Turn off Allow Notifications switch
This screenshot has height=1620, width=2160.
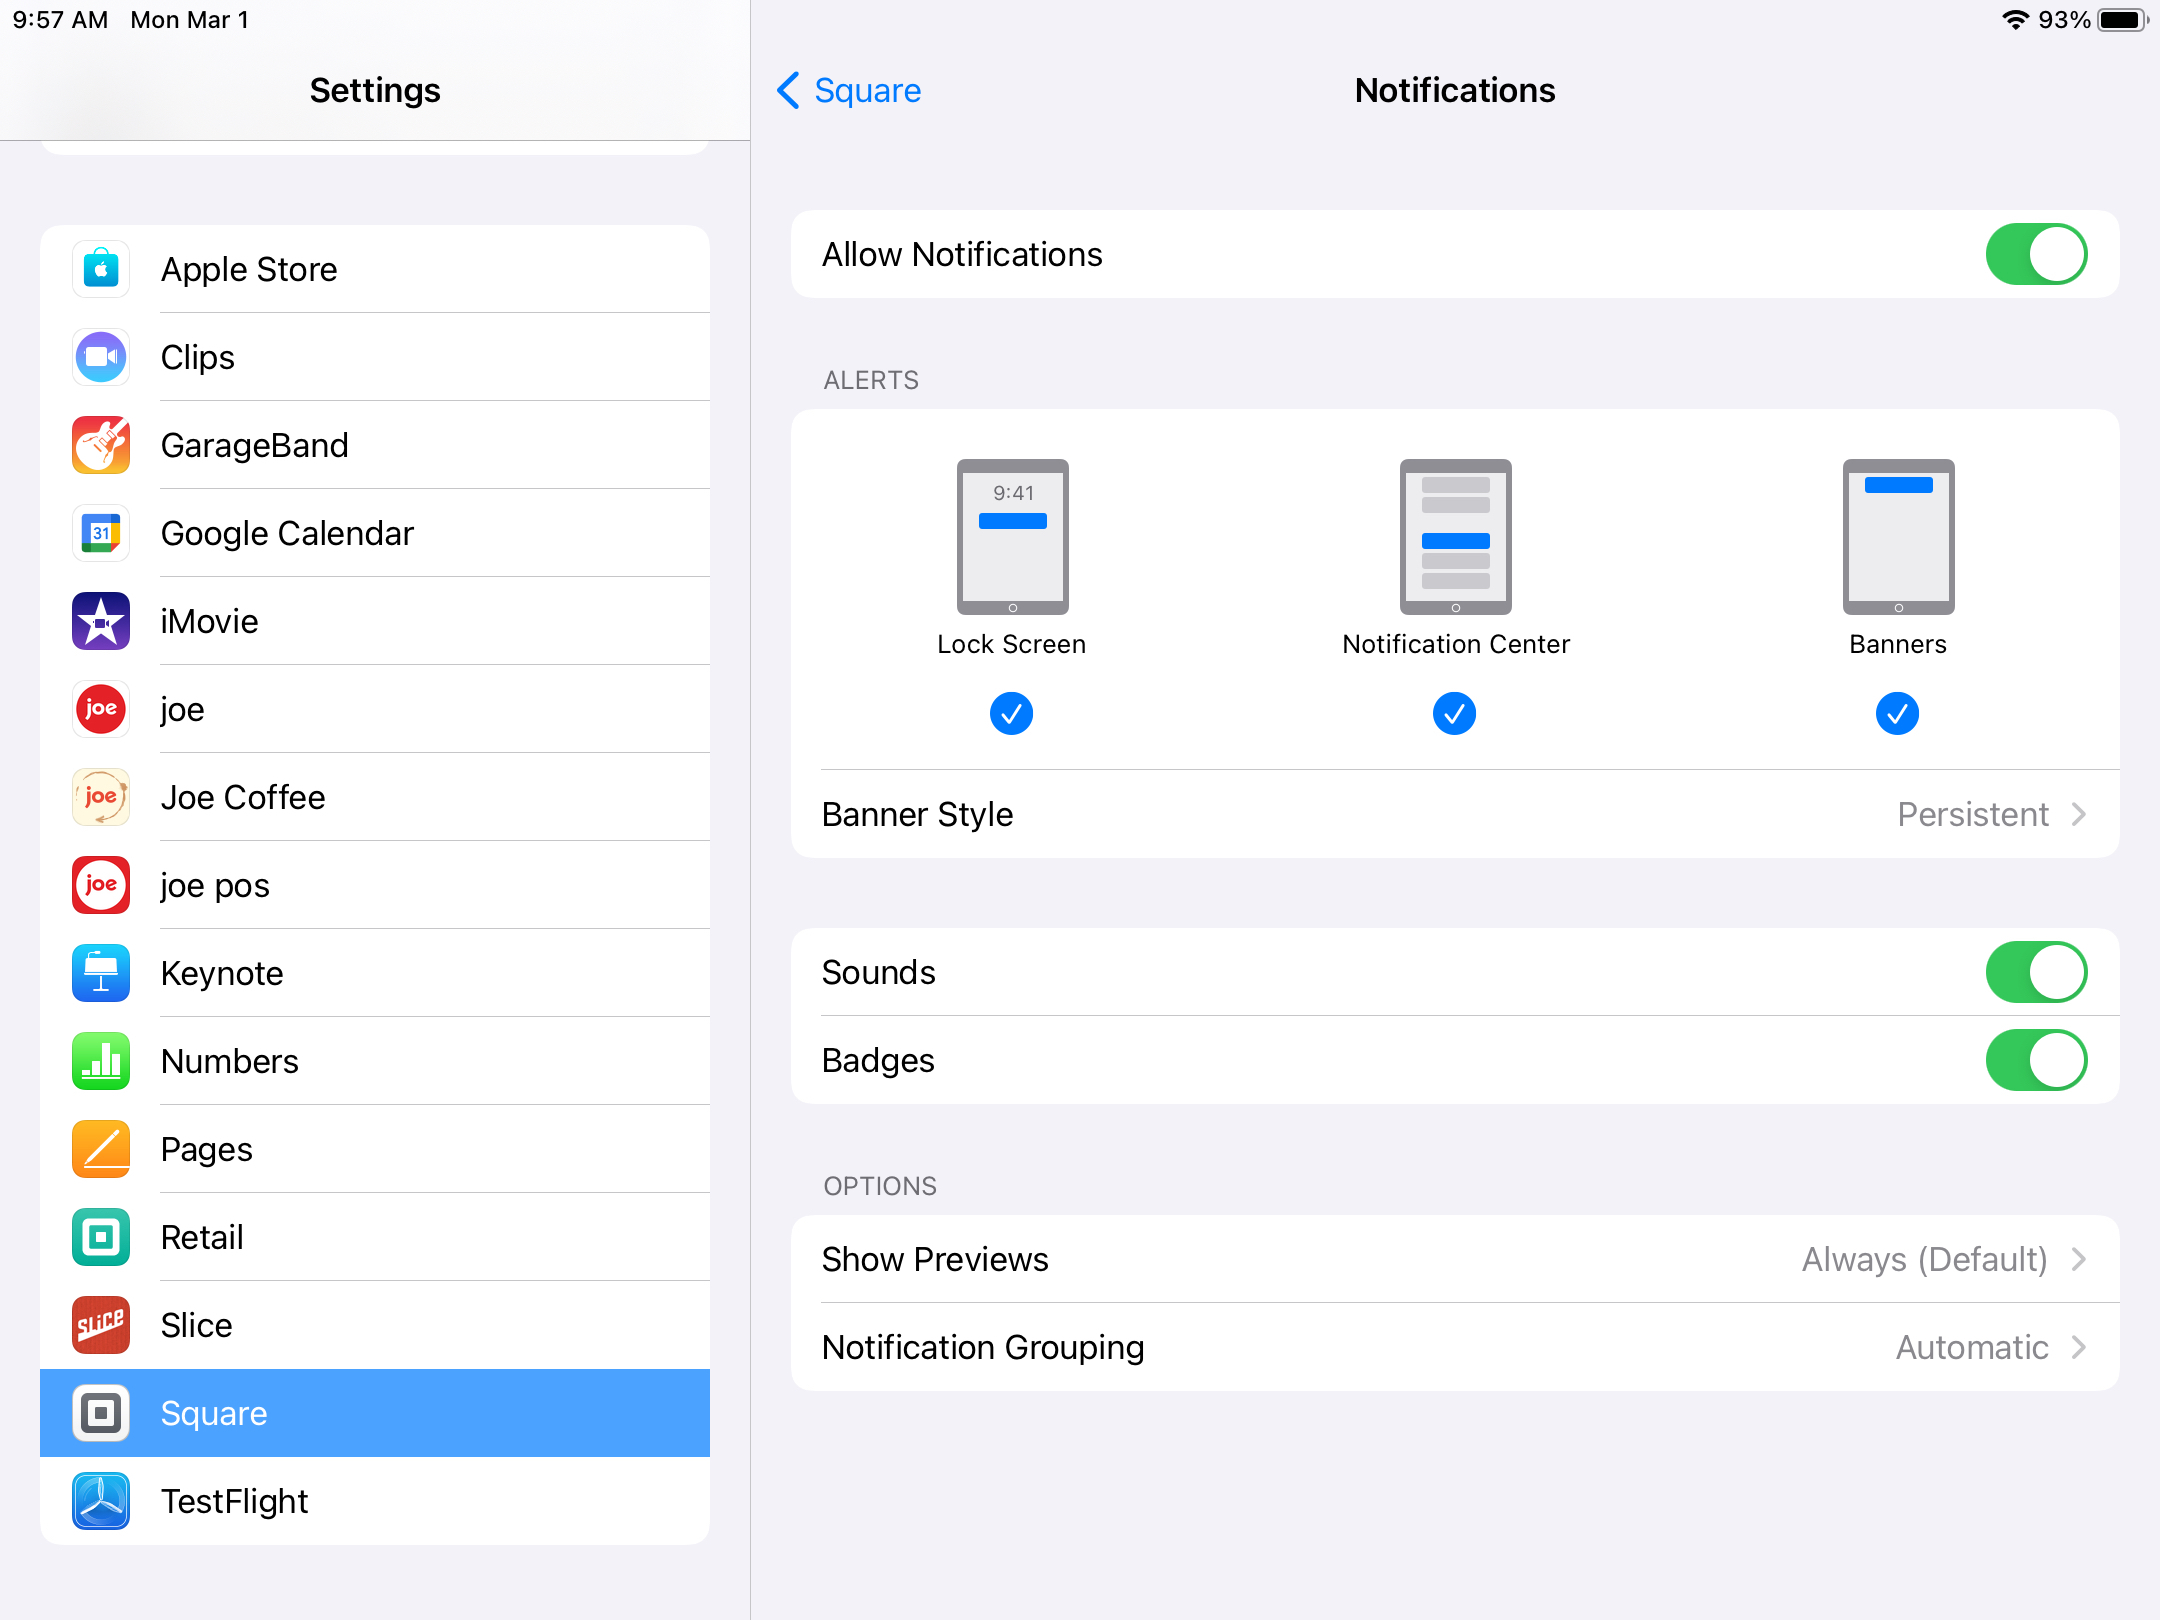[2036, 254]
